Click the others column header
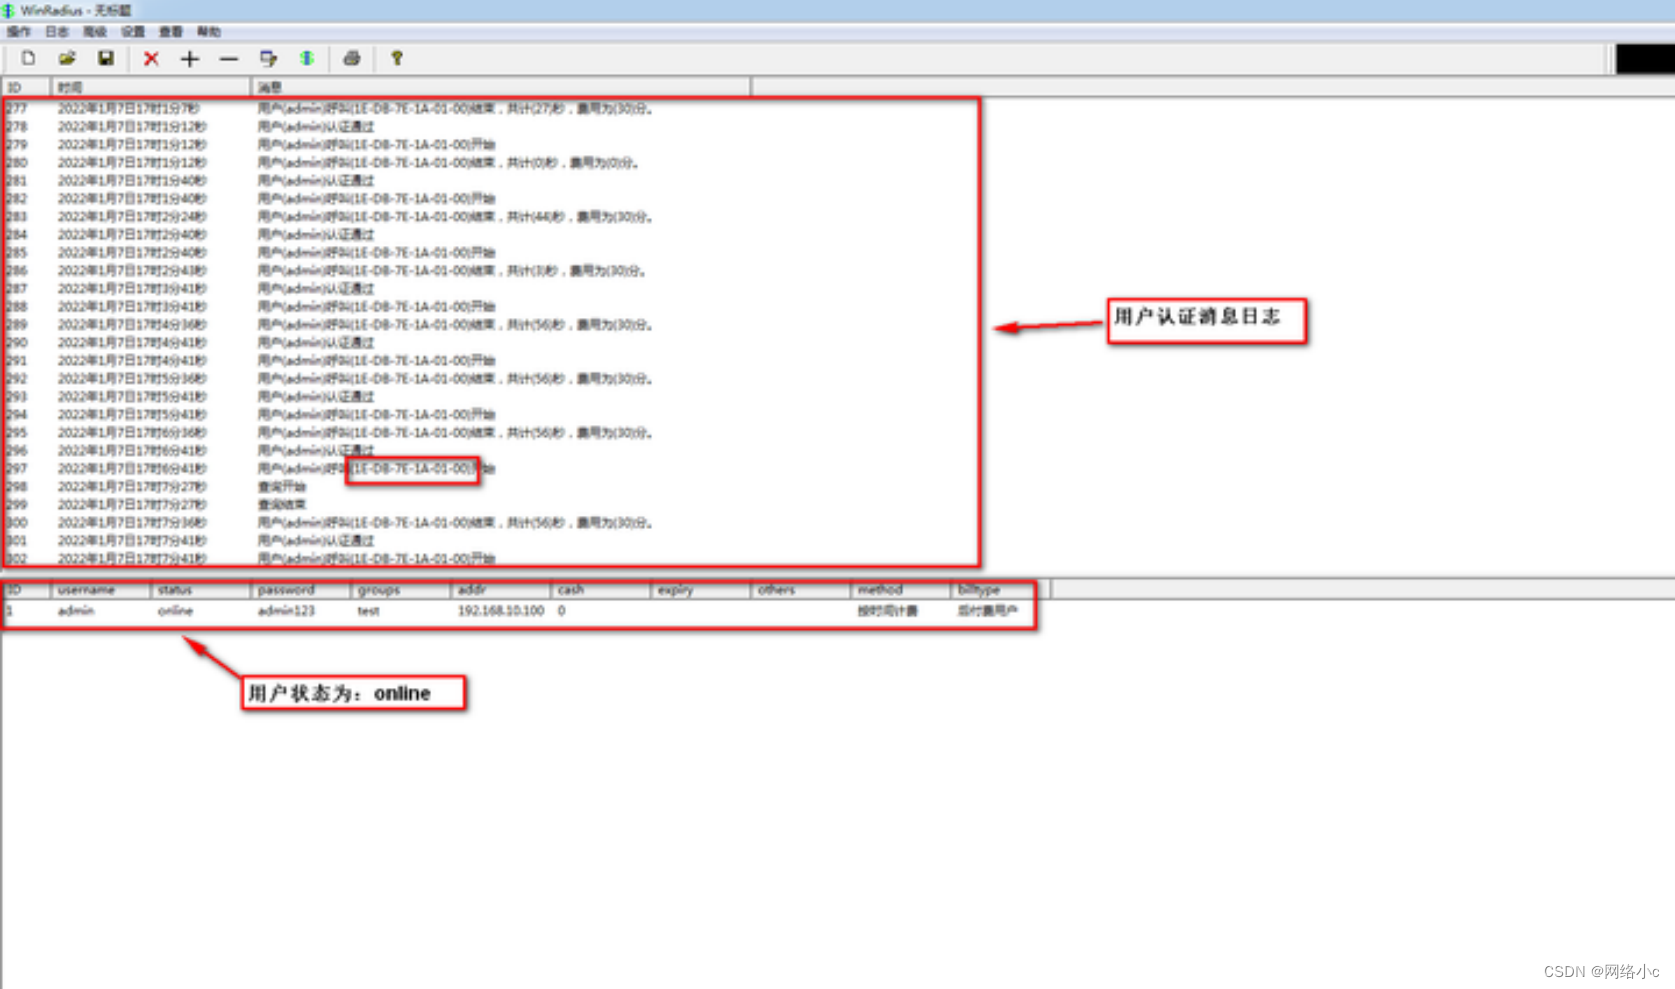1675x989 pixels. [x=801, y=590]
